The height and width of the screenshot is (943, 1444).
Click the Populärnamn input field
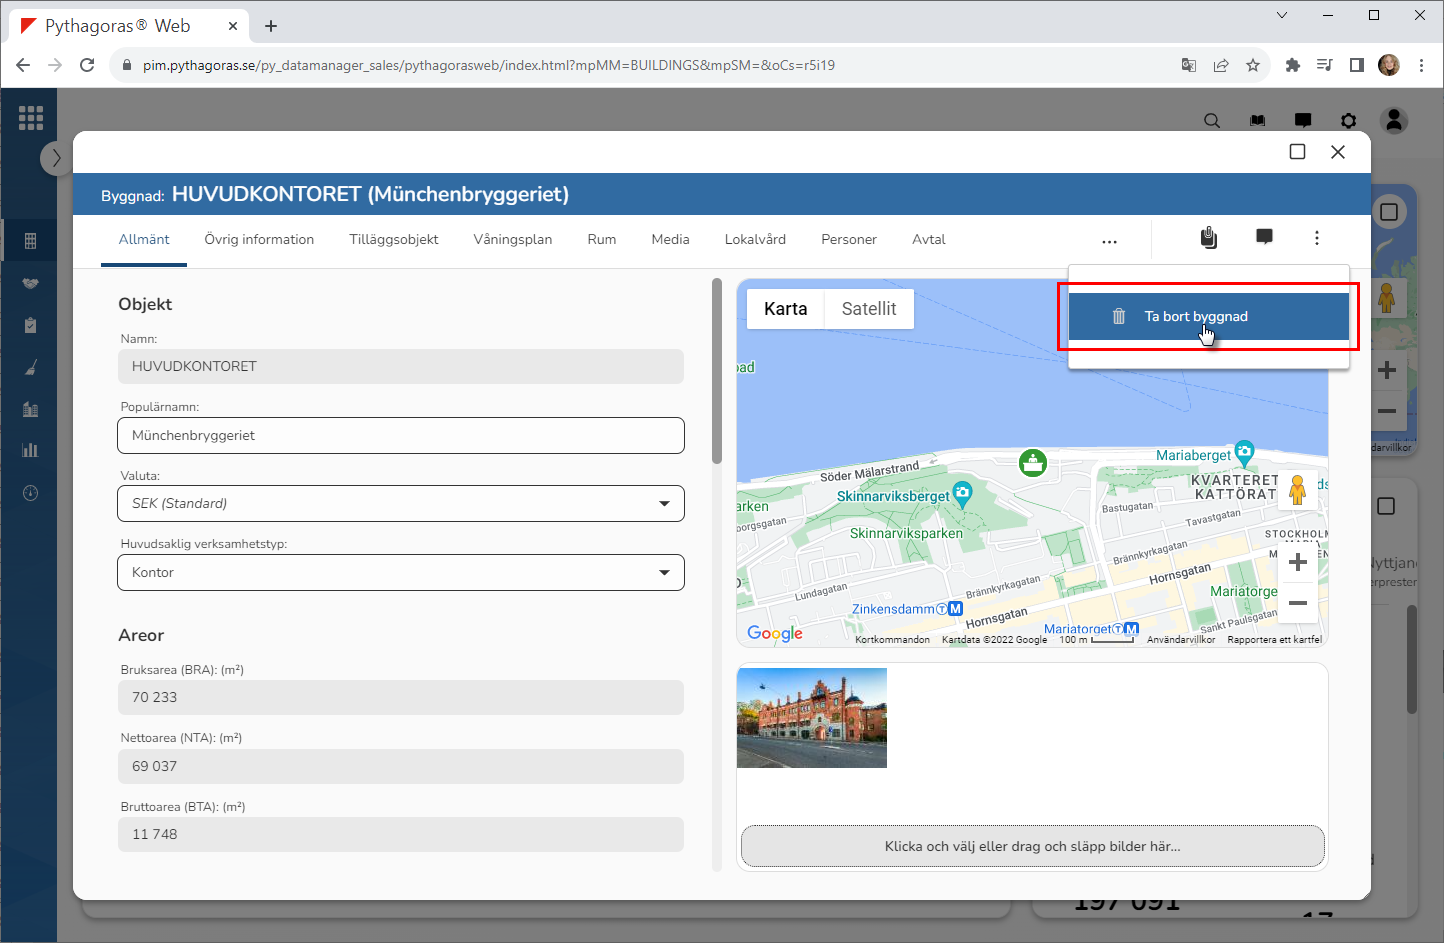tap(401, 435)
